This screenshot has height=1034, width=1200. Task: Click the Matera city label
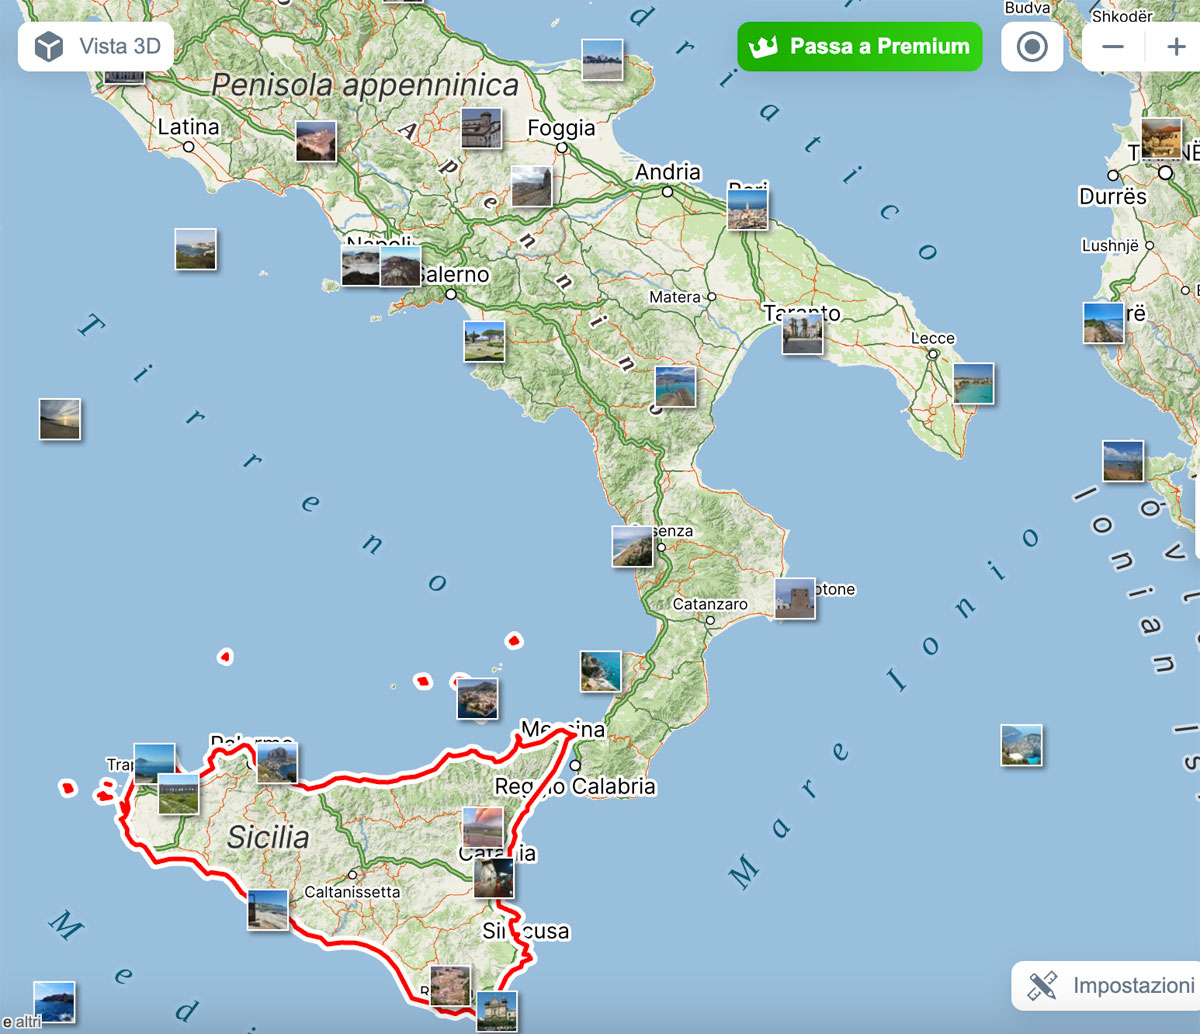pyautogui.click(x=675, y=297)
